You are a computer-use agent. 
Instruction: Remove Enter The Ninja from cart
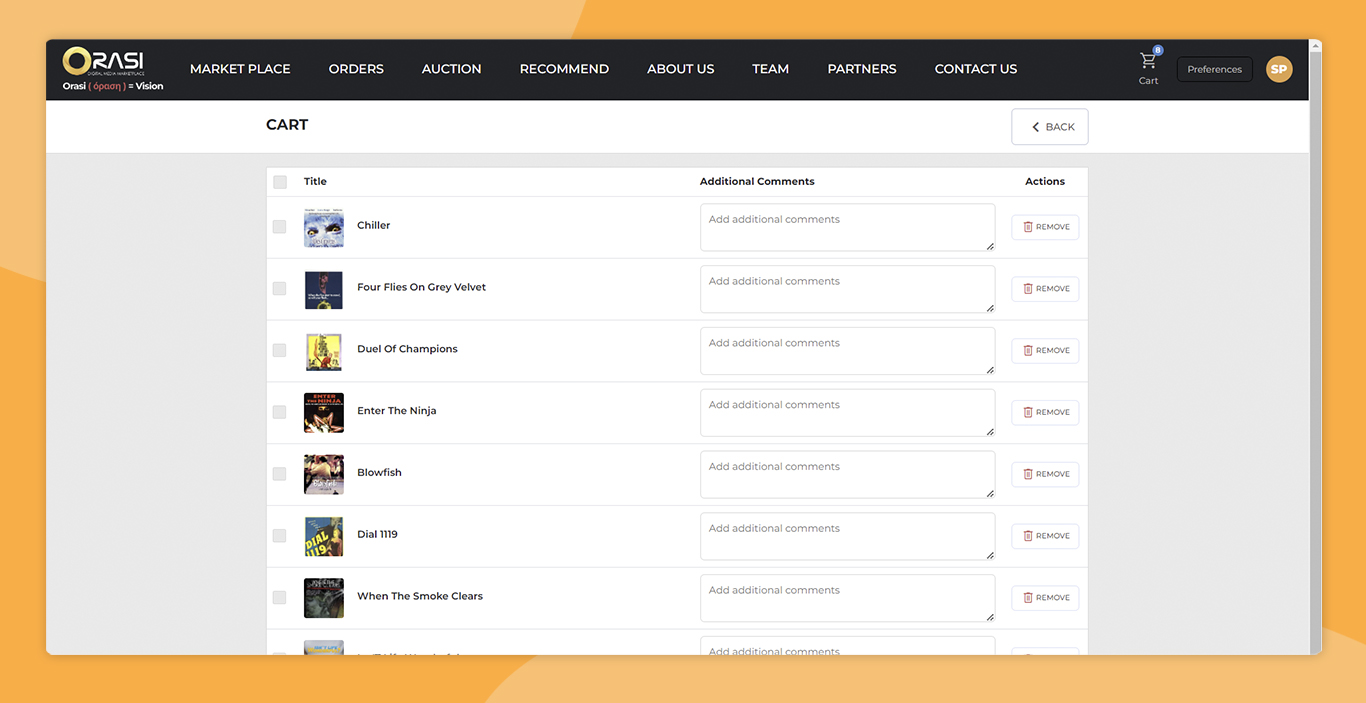tap(1045, 412)
